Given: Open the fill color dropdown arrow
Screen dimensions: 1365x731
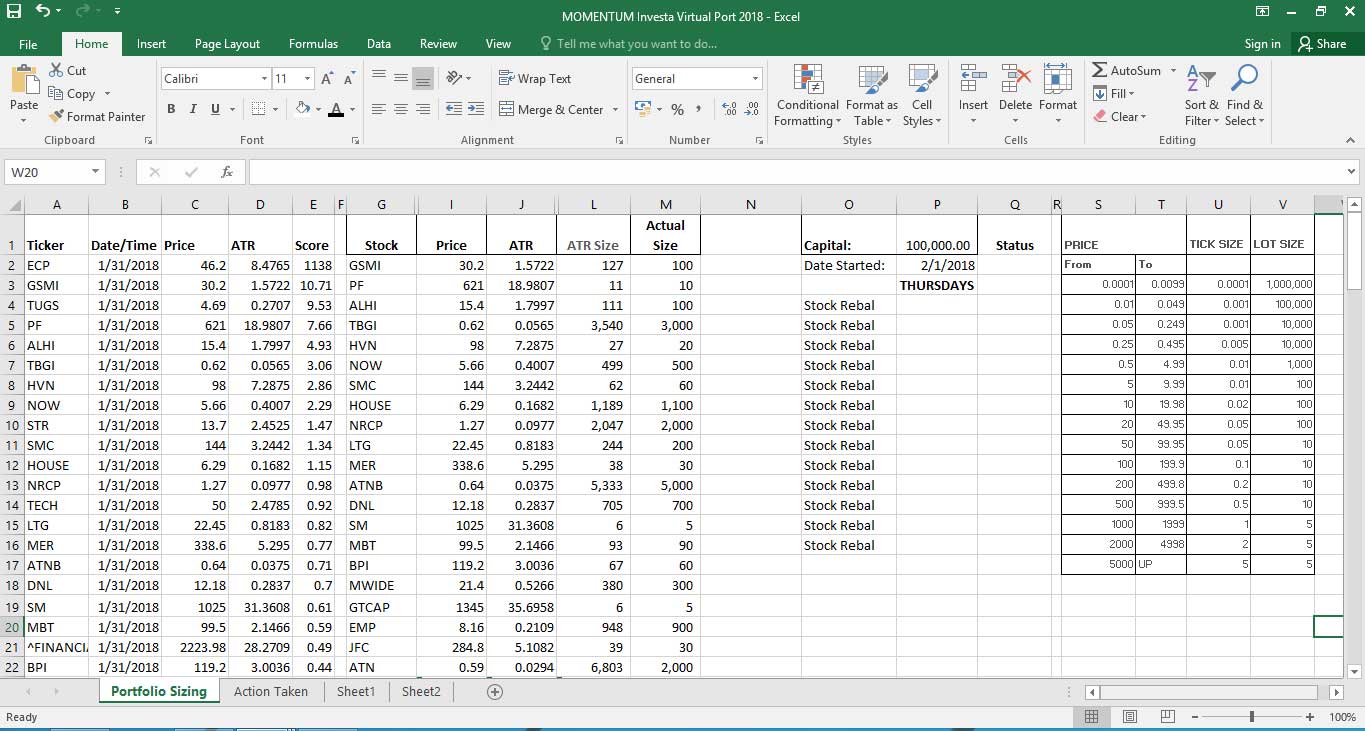Looking at the screenshot, I should [x=318, y=109].
